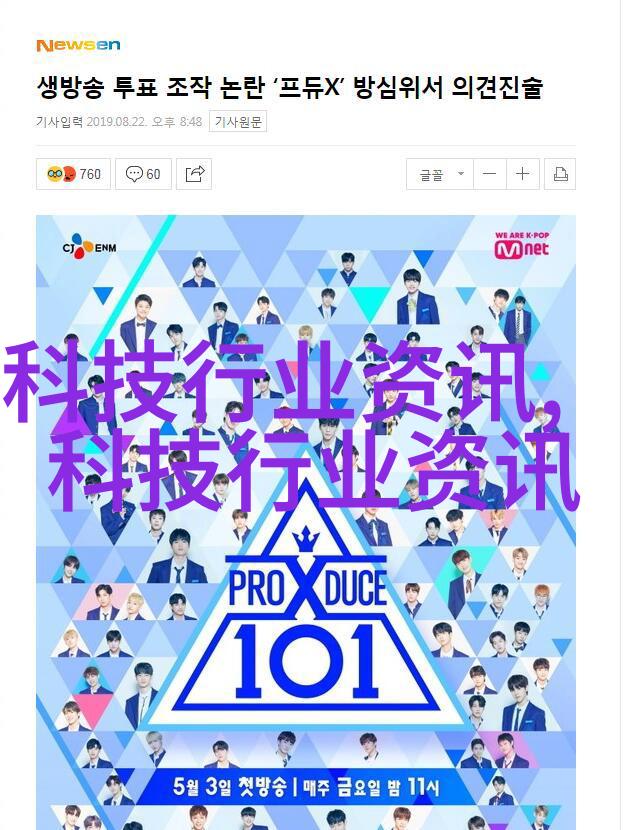Click the reaction count number 760
The height and width of the screenshot is (830, 626).
click(90, 174)
